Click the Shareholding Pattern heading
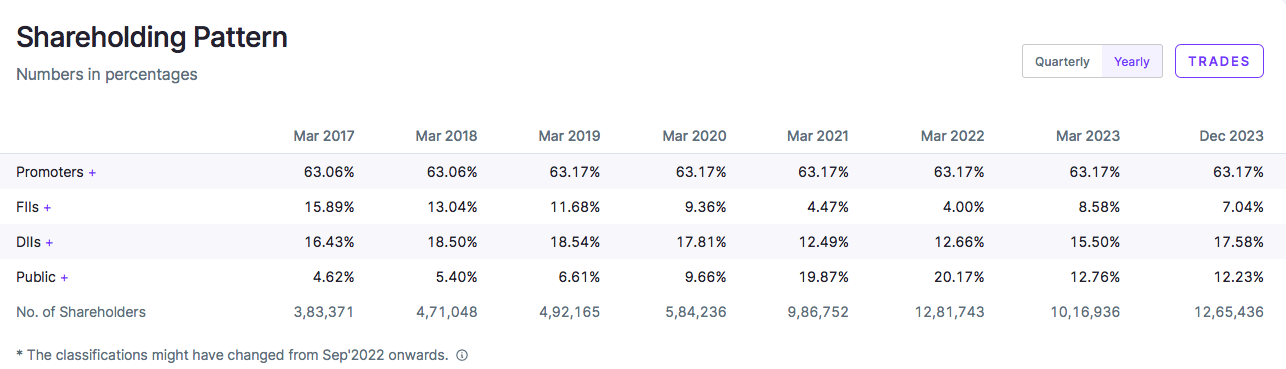 click(152, 38)
